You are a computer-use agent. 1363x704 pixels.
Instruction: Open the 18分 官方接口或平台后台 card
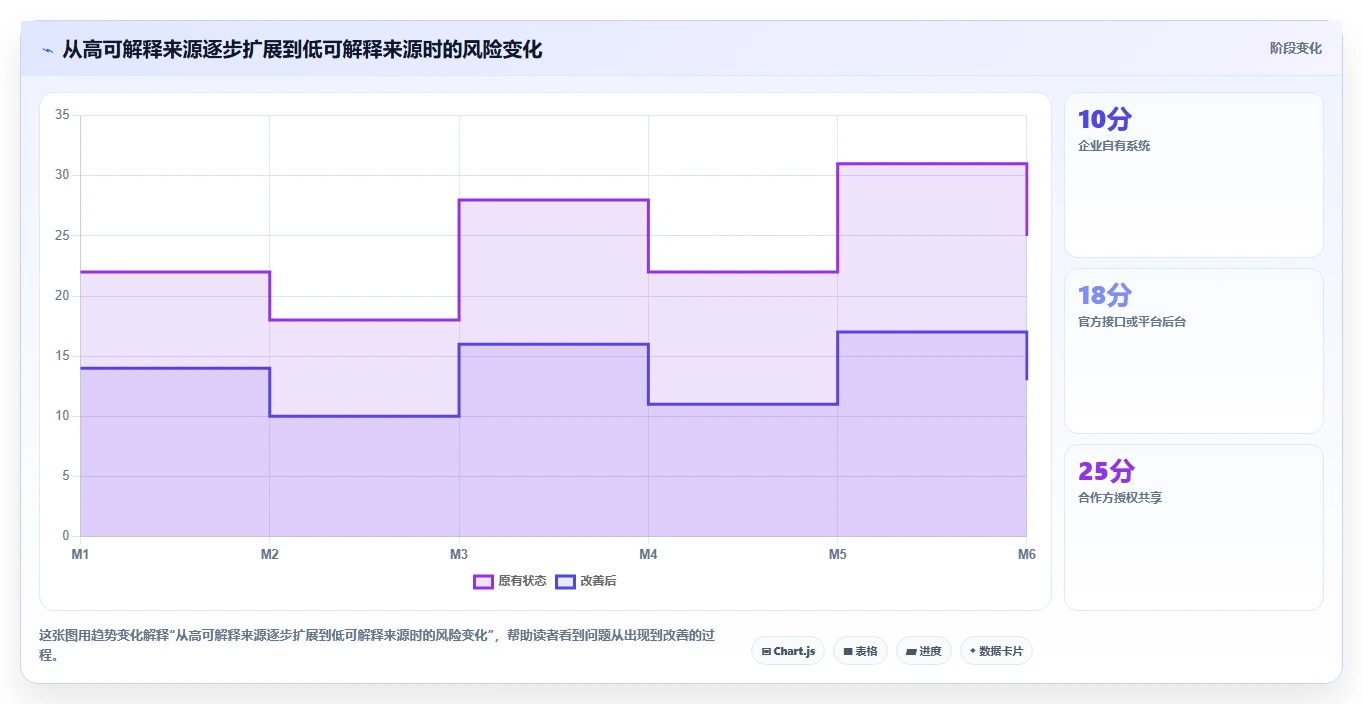coord(1194,351)
